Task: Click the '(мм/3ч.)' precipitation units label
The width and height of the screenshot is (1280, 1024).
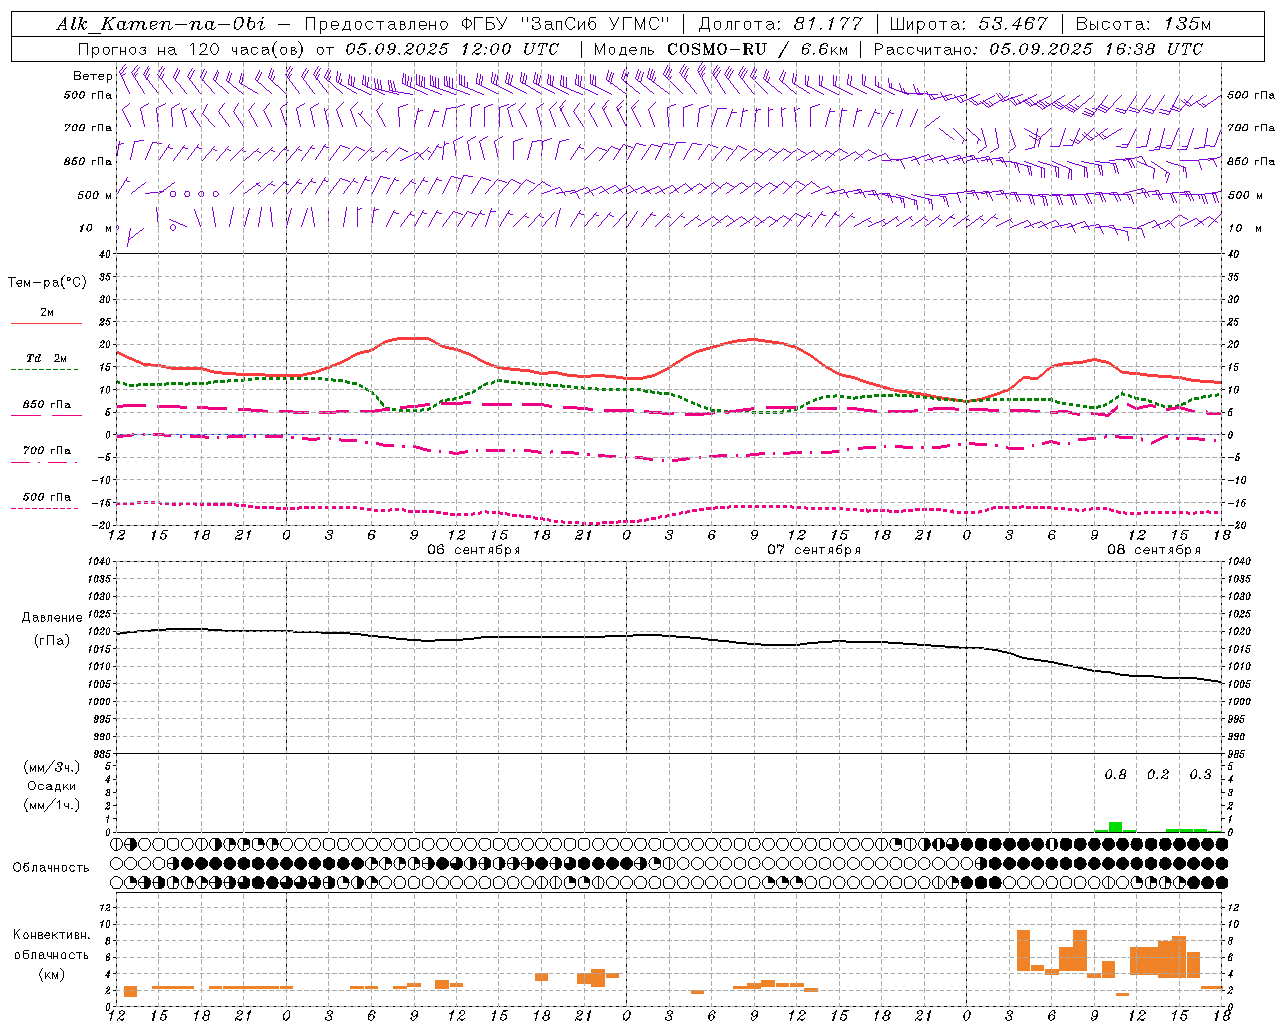Action: click(x=52, y=767)
